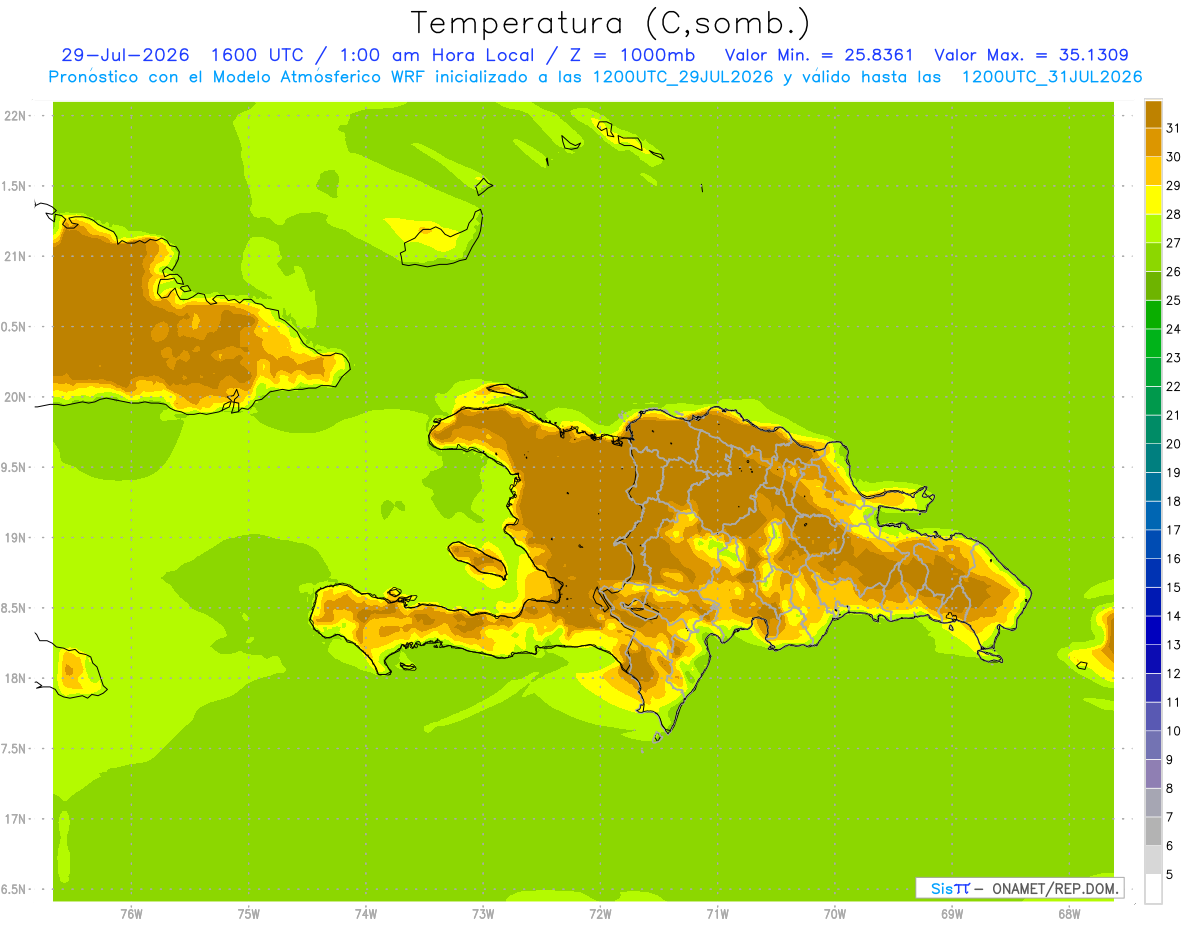Viewport: 1200px width, 927px height.
Task: Click the "Valor Max. = 35.1309" value
Action: pos(1031,55)
